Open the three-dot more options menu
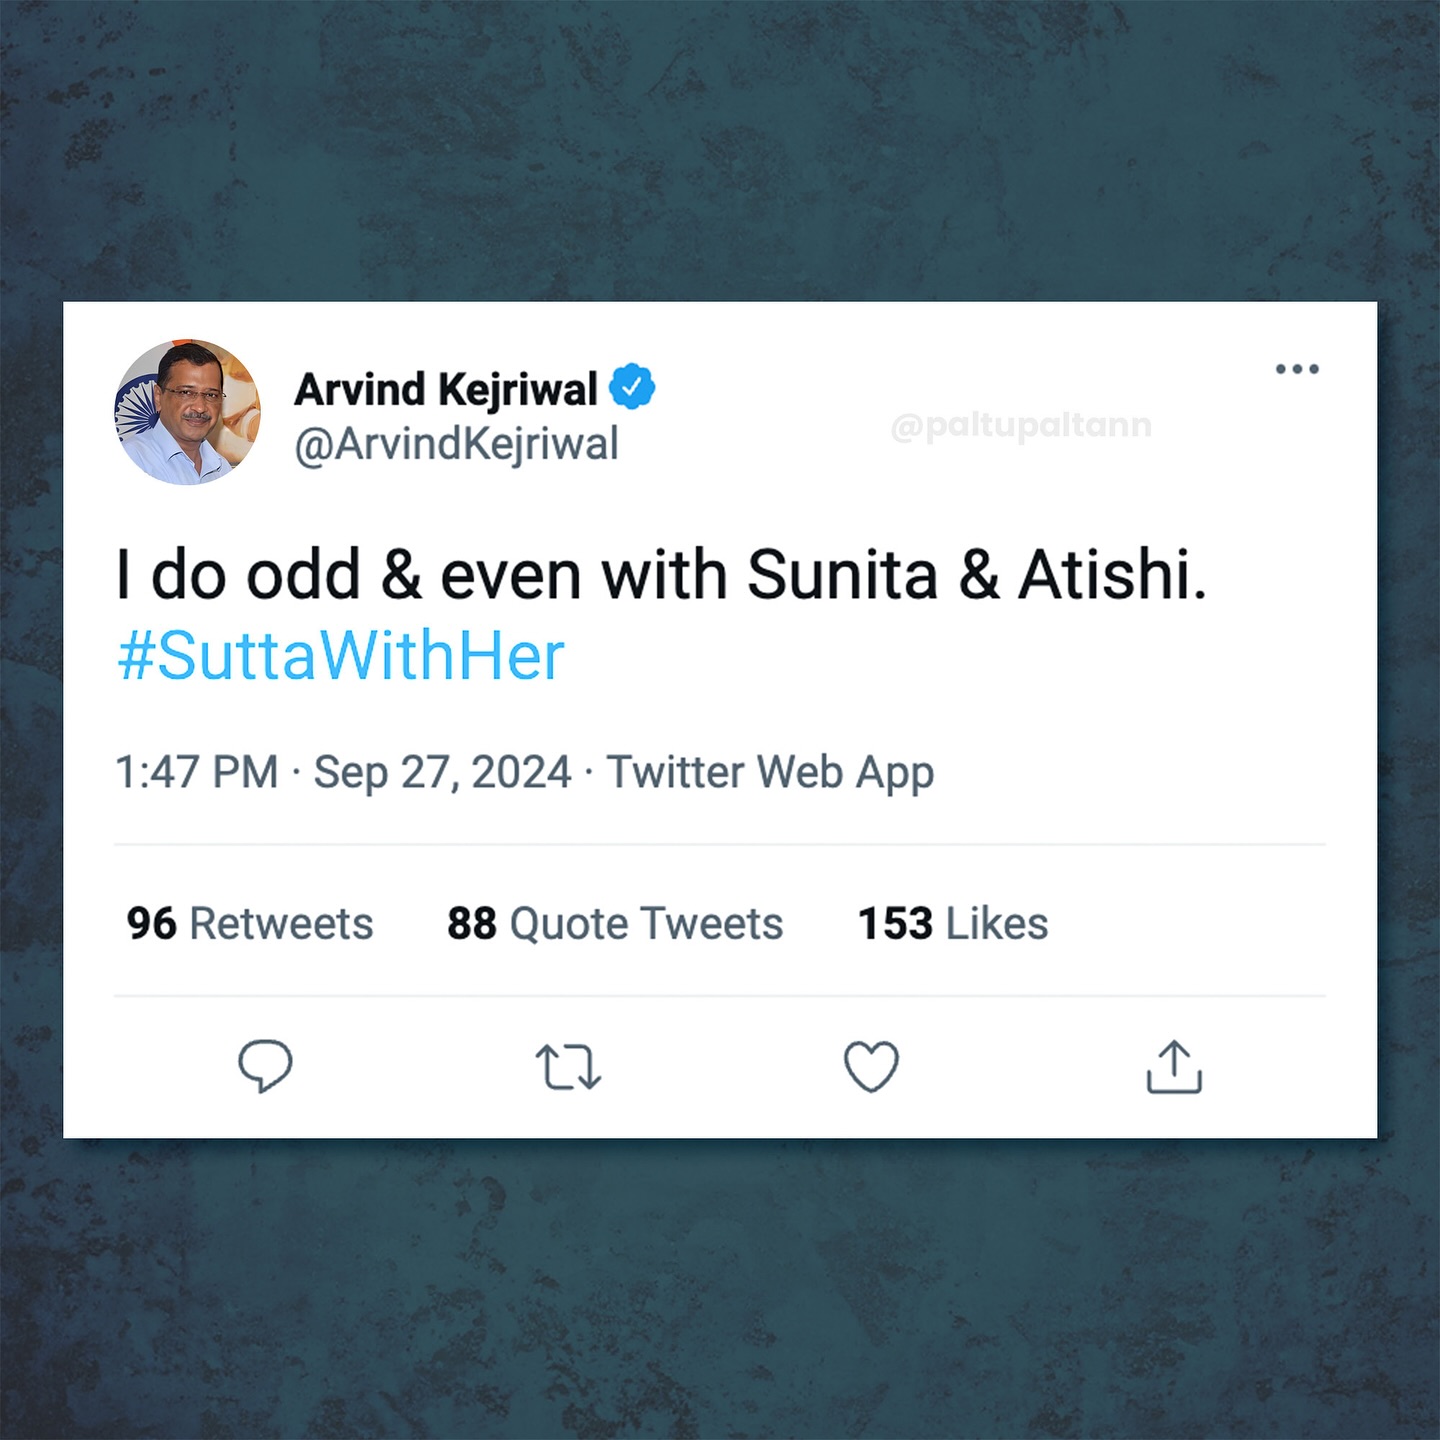 (x=1297, y=369)
